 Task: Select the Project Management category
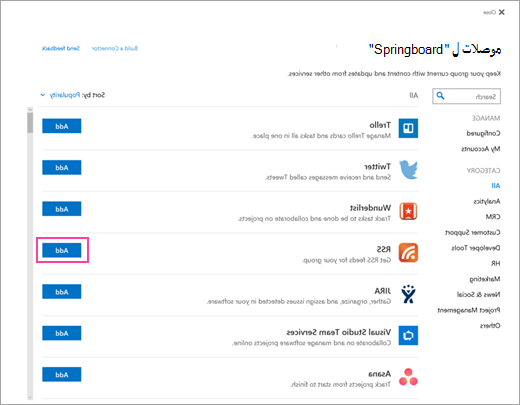click(469, 310)
